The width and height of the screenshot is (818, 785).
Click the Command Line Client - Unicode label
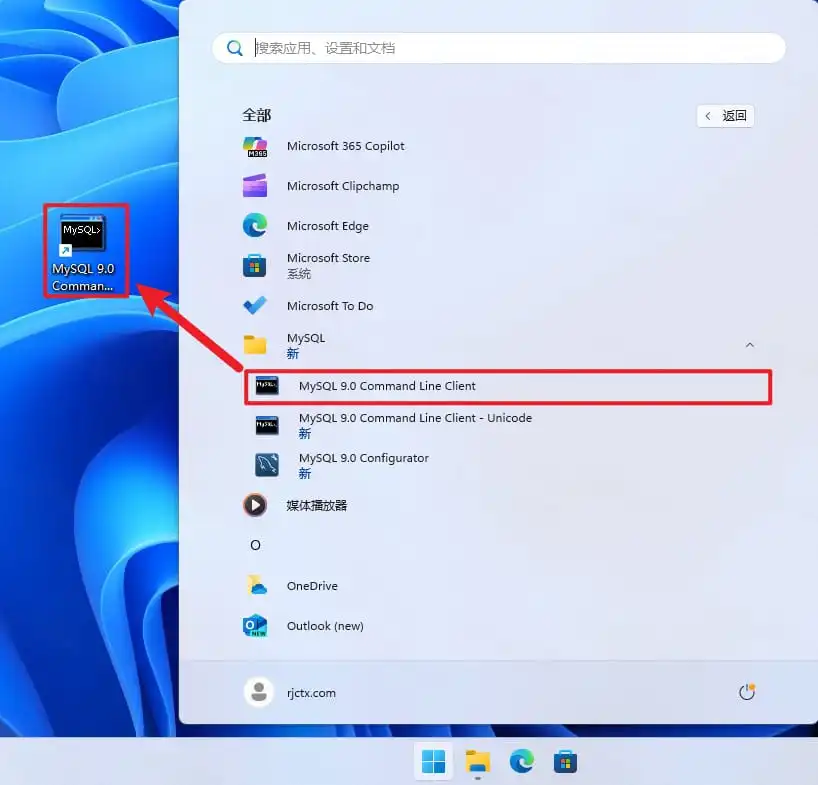point(415,418)
